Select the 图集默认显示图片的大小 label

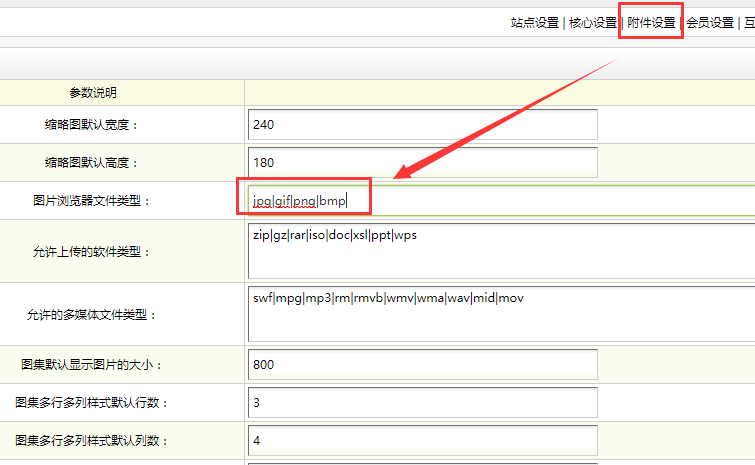(90, 365)
